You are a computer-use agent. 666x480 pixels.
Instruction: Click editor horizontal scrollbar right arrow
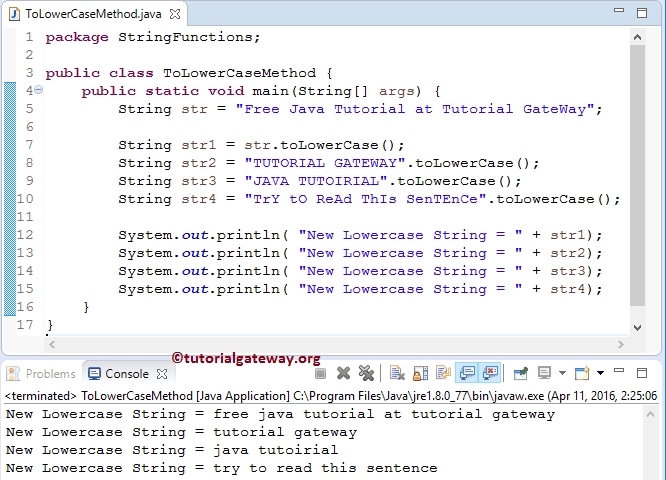point(621,344)
